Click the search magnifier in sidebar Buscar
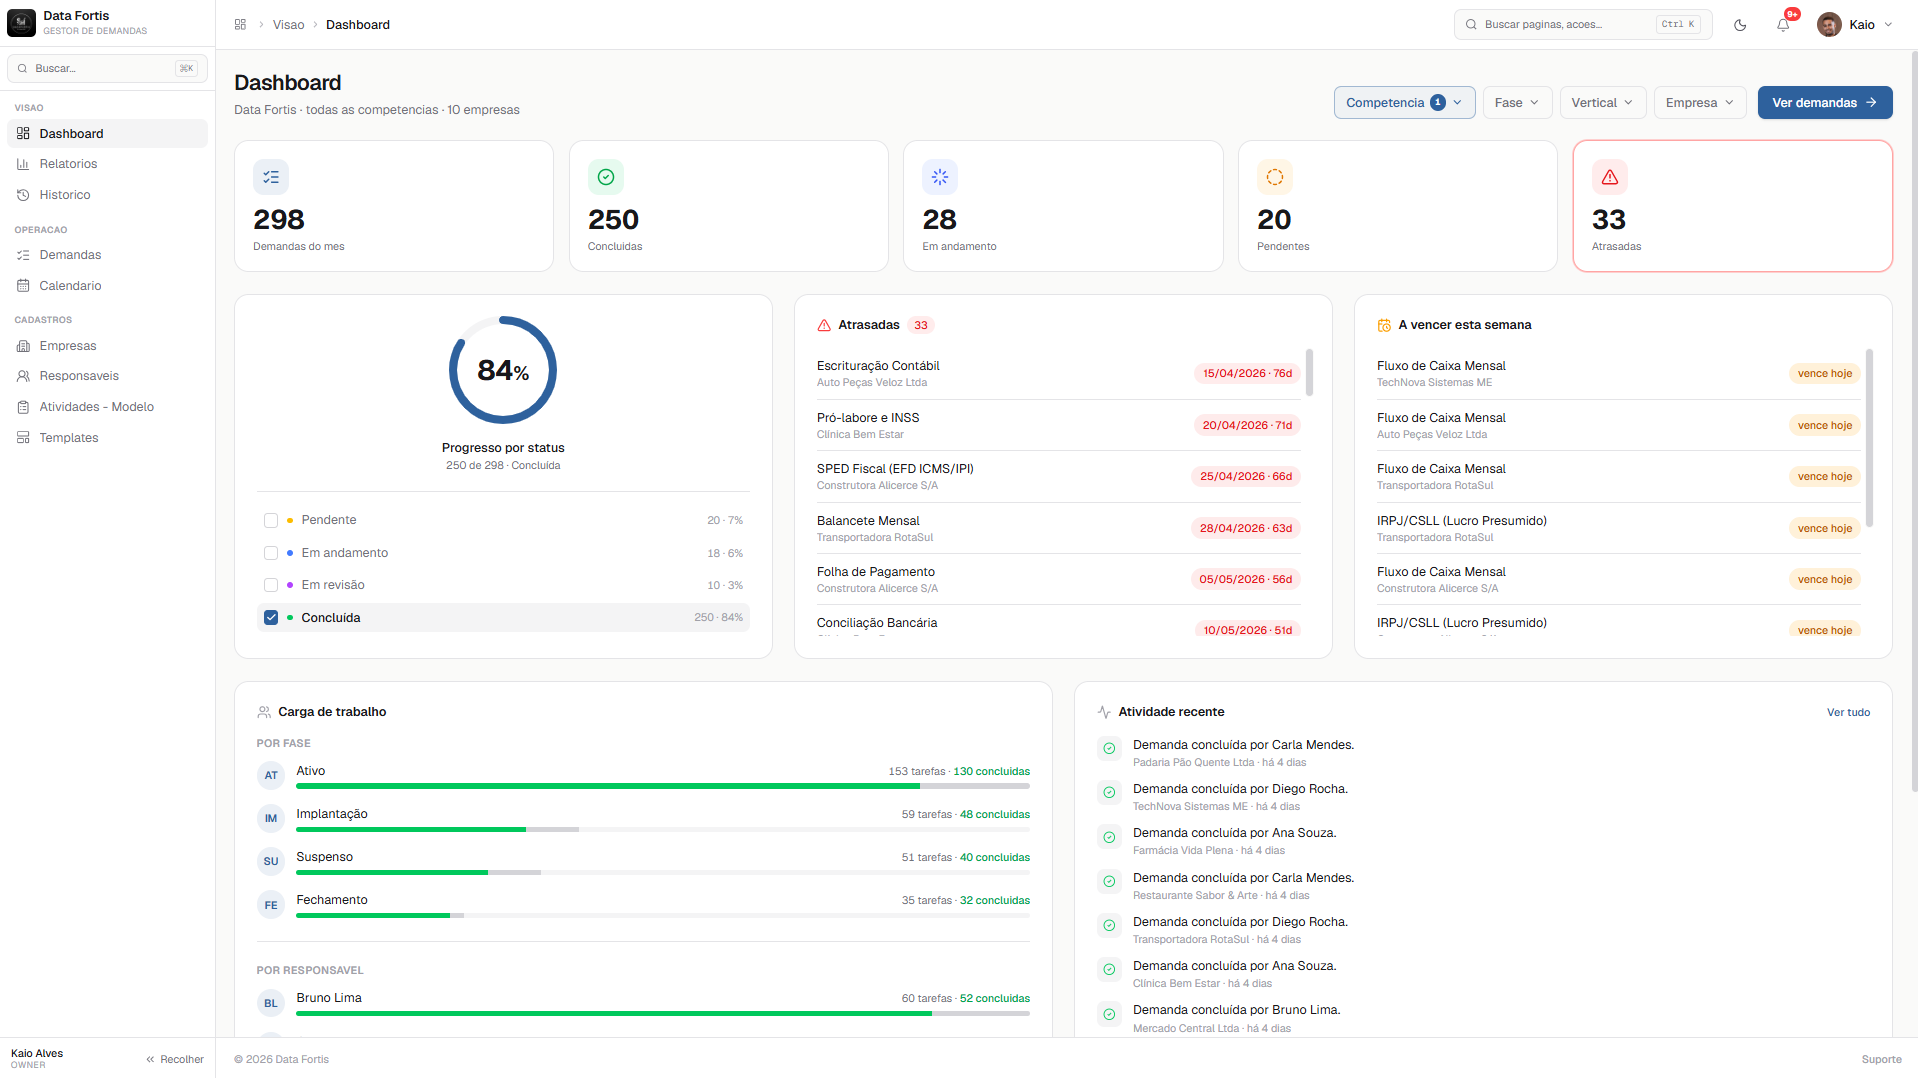Viewport: 1918px width, 1078px height. coord(23,69)
